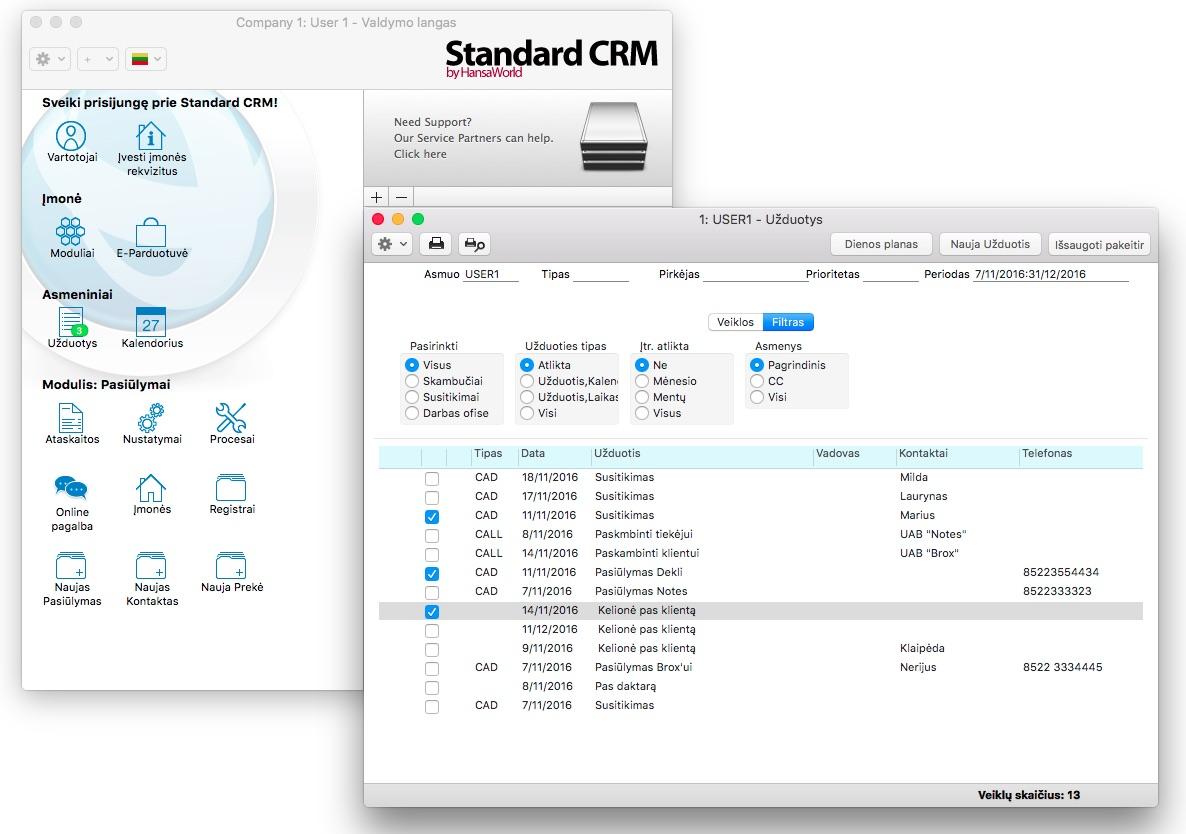Select the Darbas ofise radio option
The image size is (1186, 834).
411,413
